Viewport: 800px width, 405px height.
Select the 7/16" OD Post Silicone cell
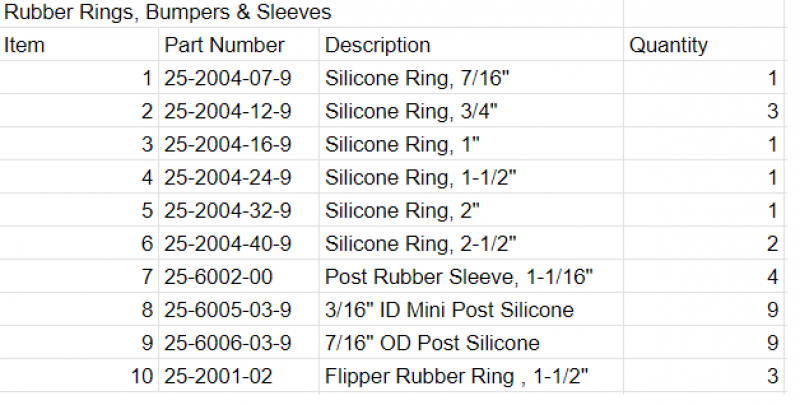click(x=432, y=343)
